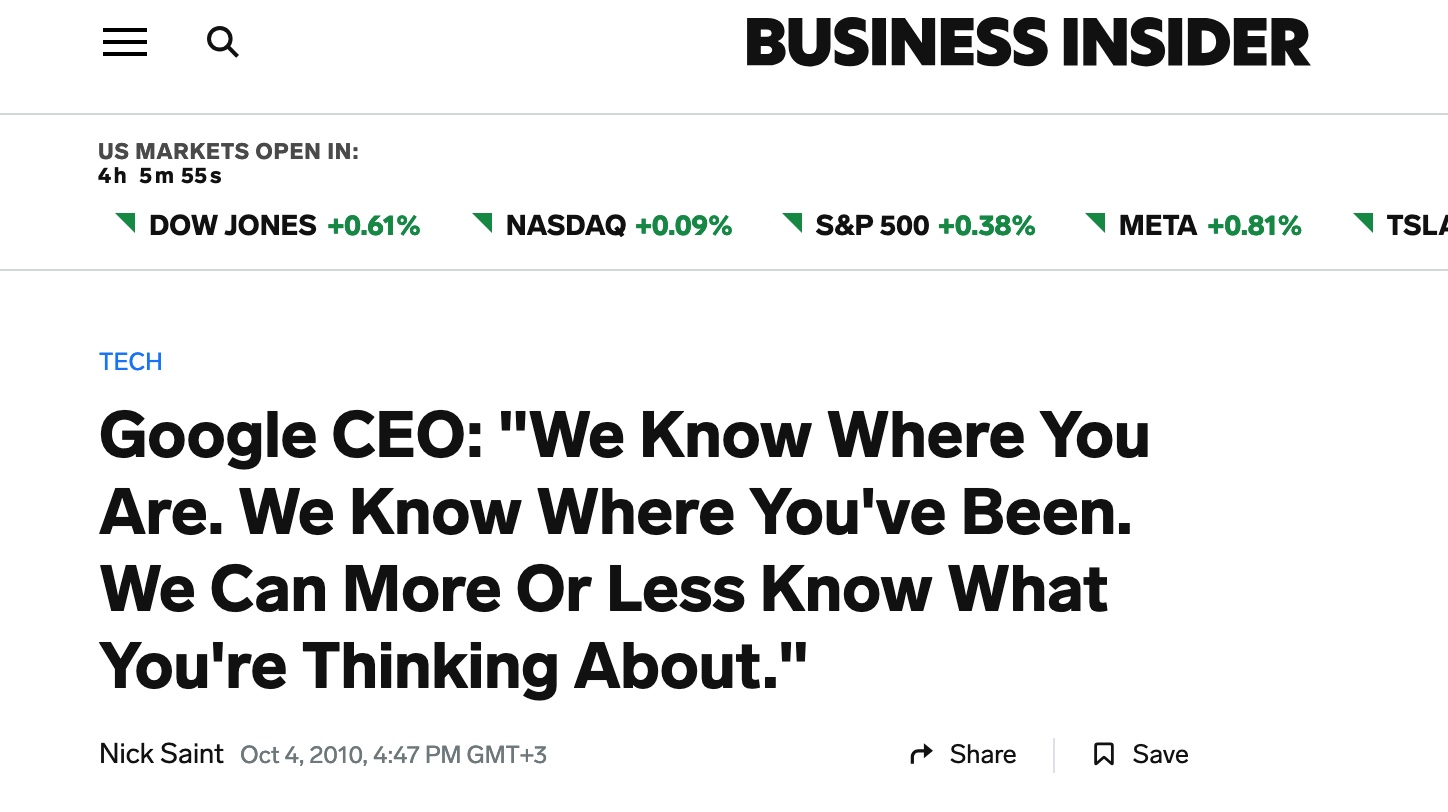Click the Nasdaq green triangle indicator

[483, 222]
